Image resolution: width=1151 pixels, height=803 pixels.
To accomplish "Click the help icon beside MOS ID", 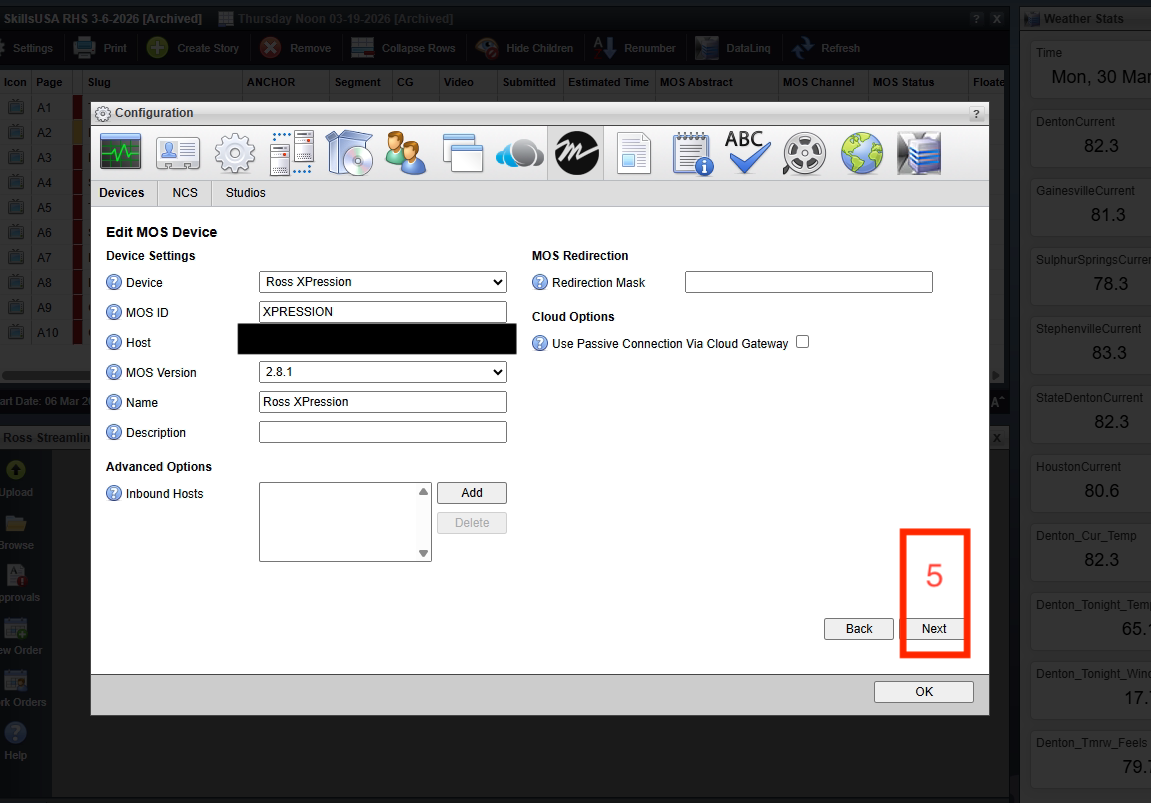I will 114,313.
